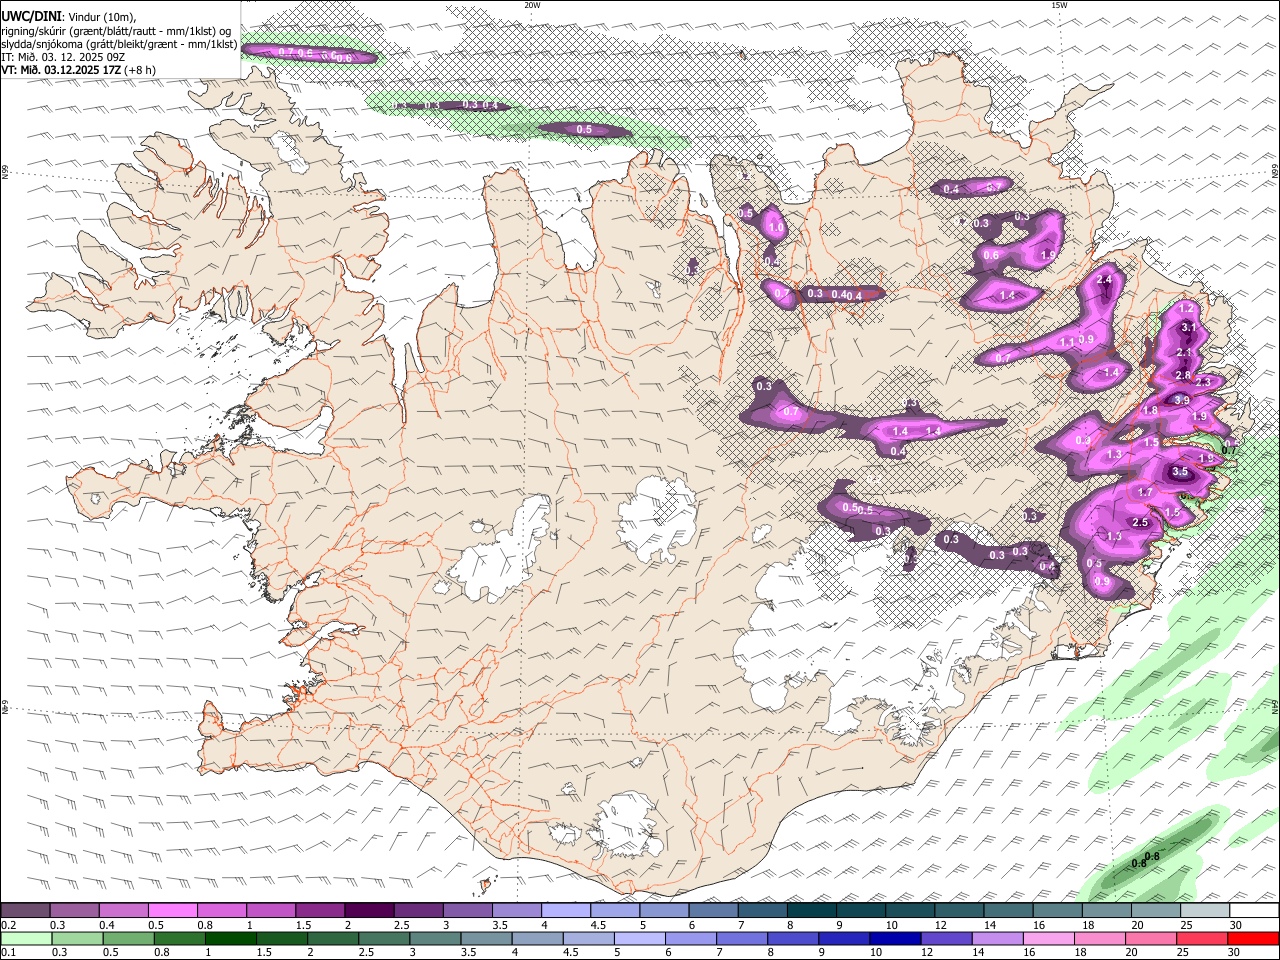This screenshot has height=960, width=1280.
Task: Click the 20W longitude label
Action: coord(532,5)
